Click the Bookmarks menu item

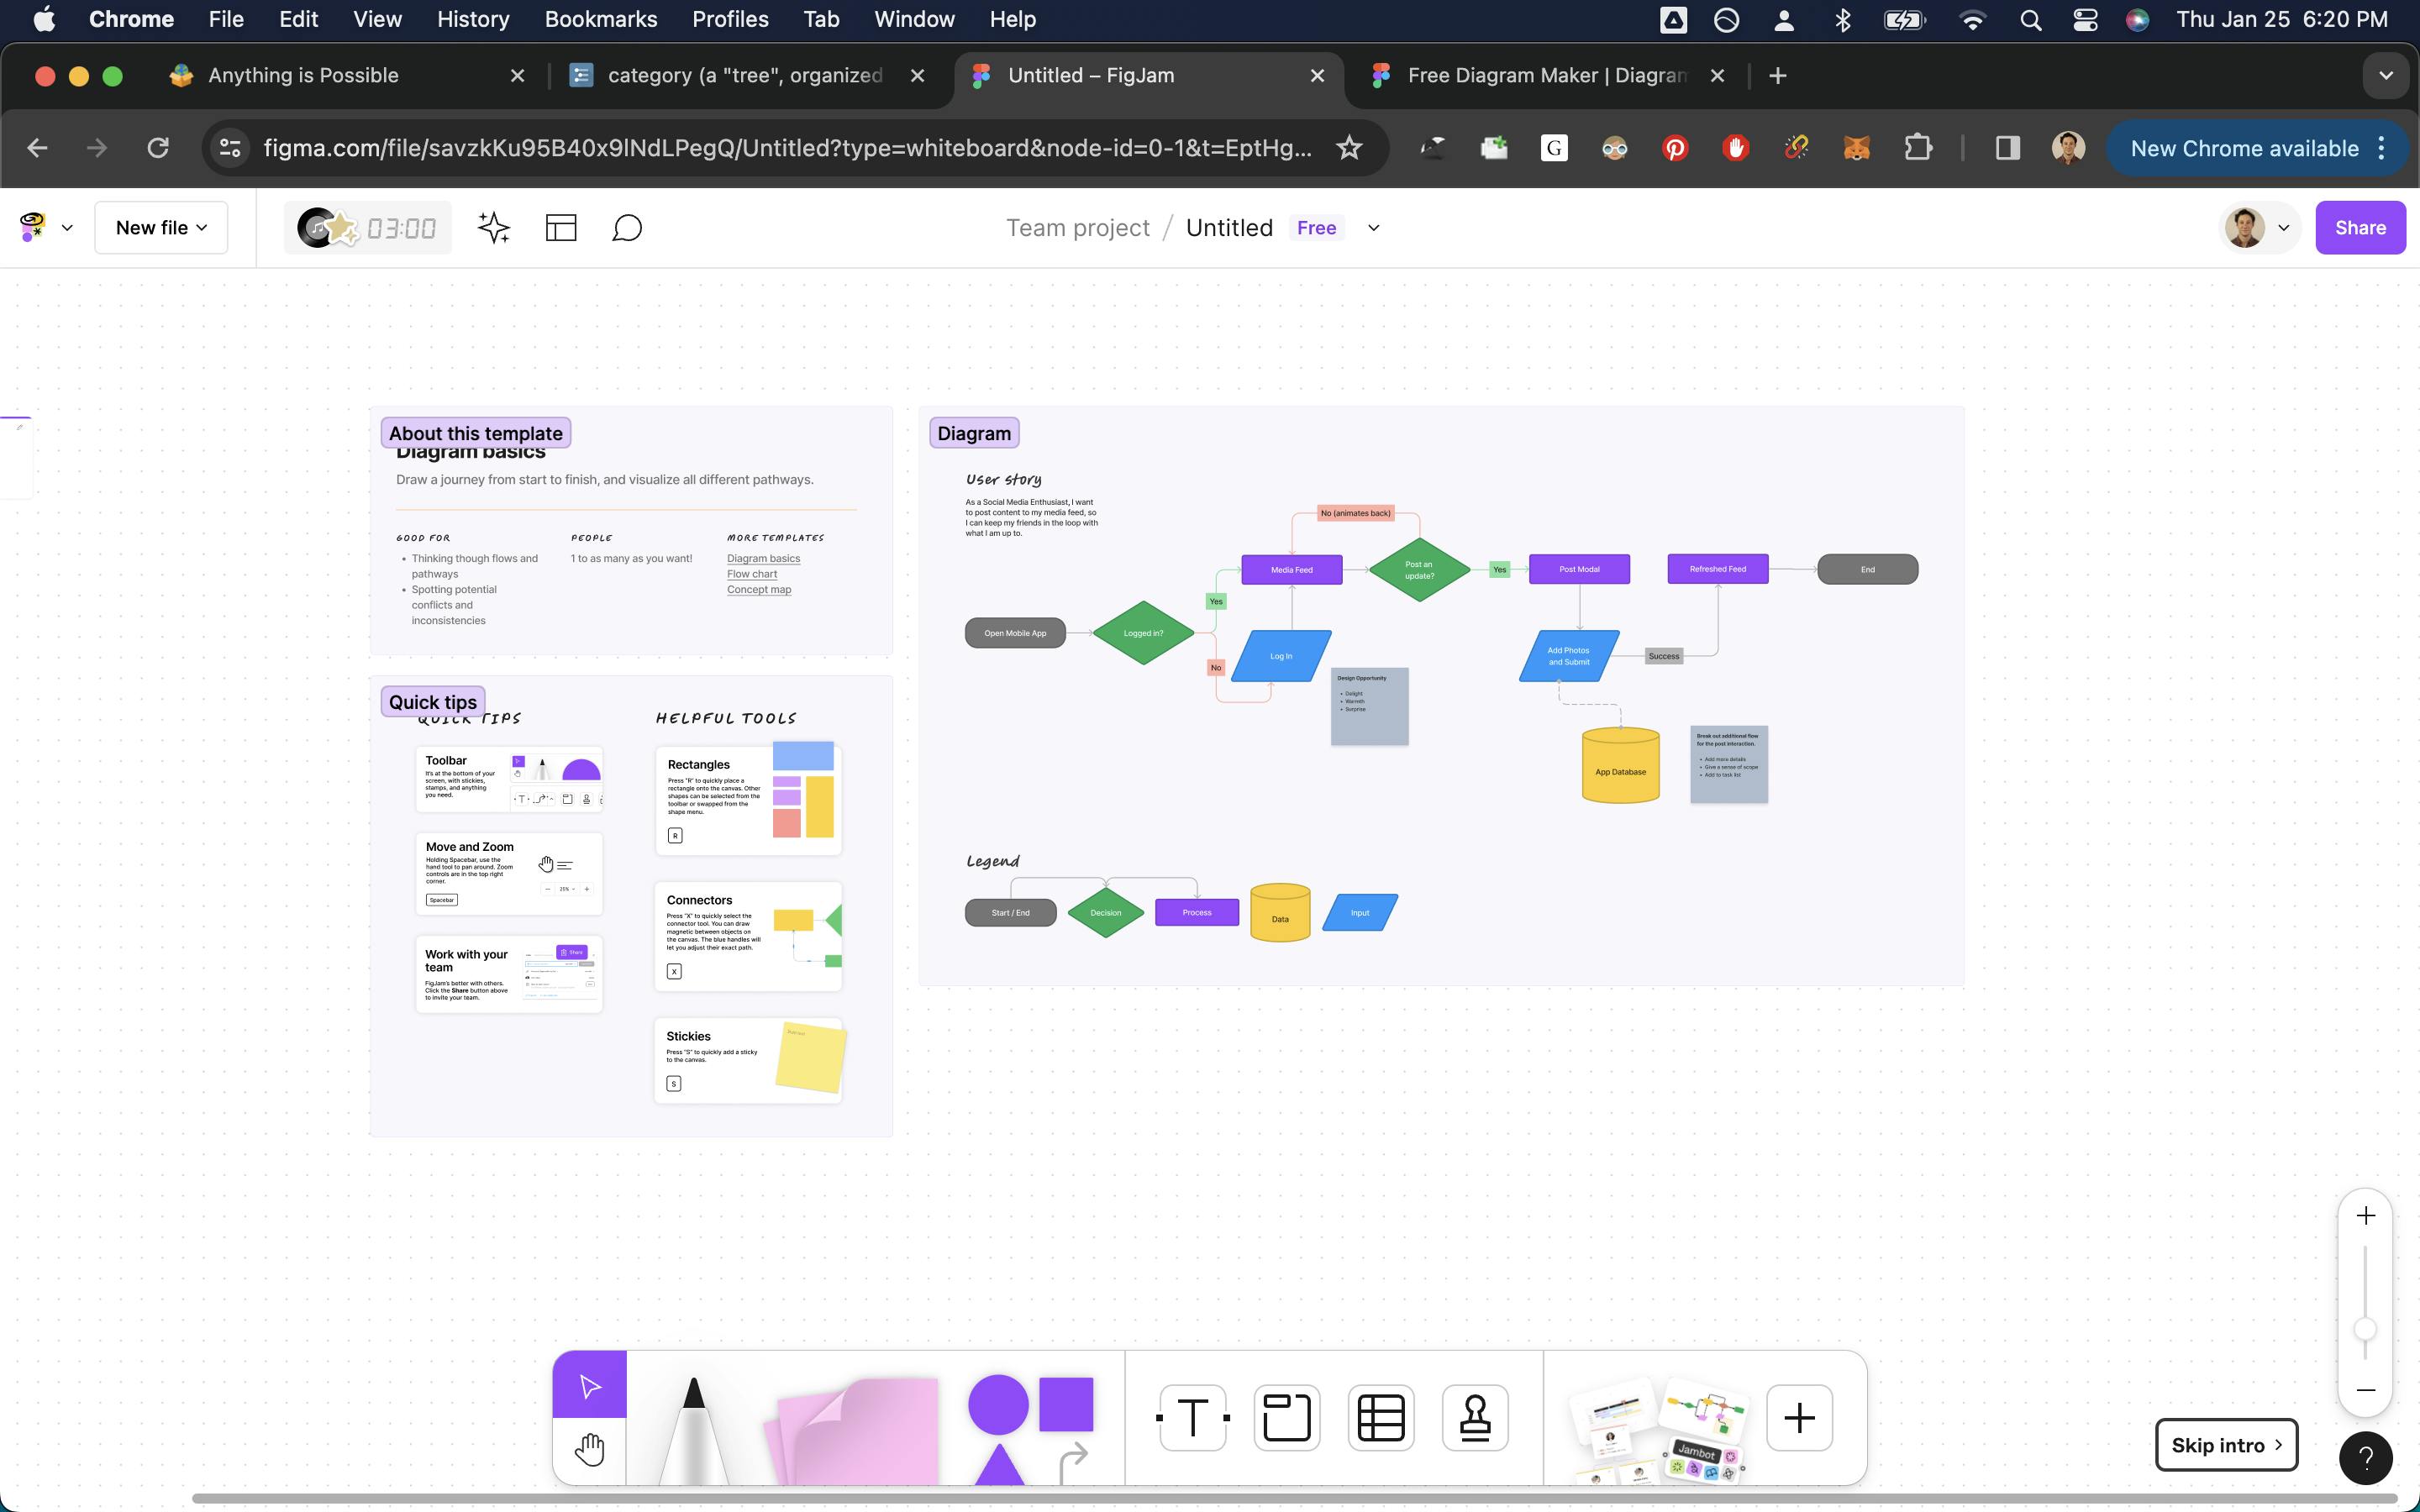click(599, 19)
